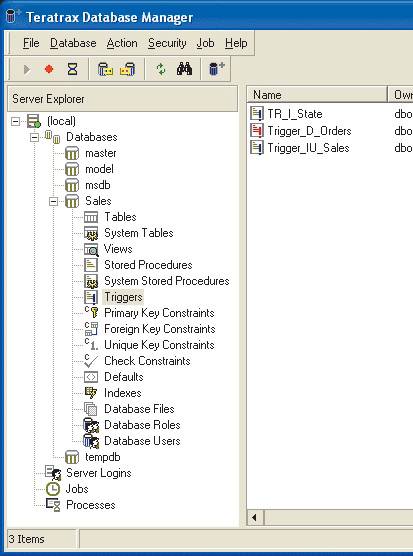Select Stored Procedures in the tree
413x556 pixels.
pos(148,265)
